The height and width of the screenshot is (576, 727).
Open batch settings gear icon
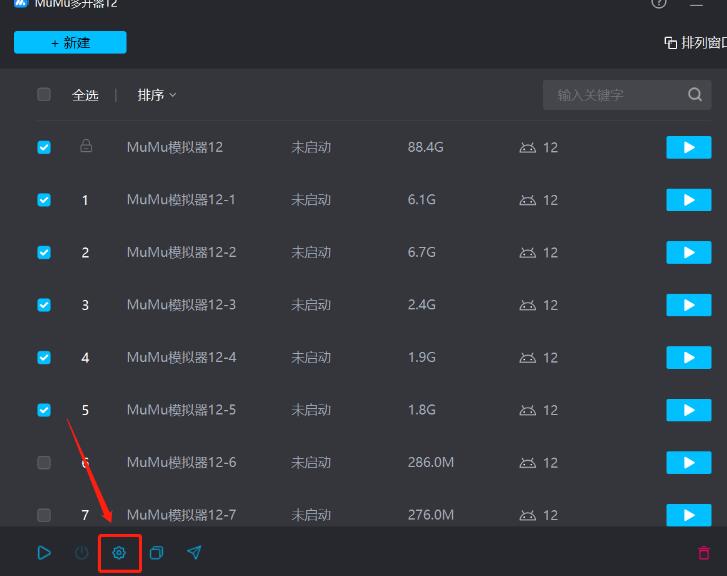click(119, 552)
